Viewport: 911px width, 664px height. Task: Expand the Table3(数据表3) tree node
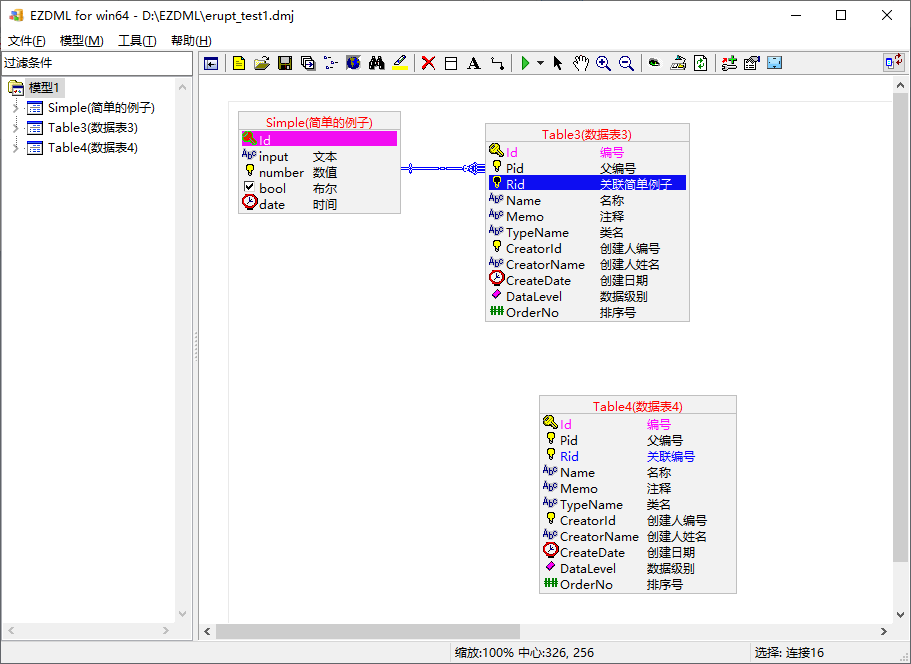coord(16,128)
